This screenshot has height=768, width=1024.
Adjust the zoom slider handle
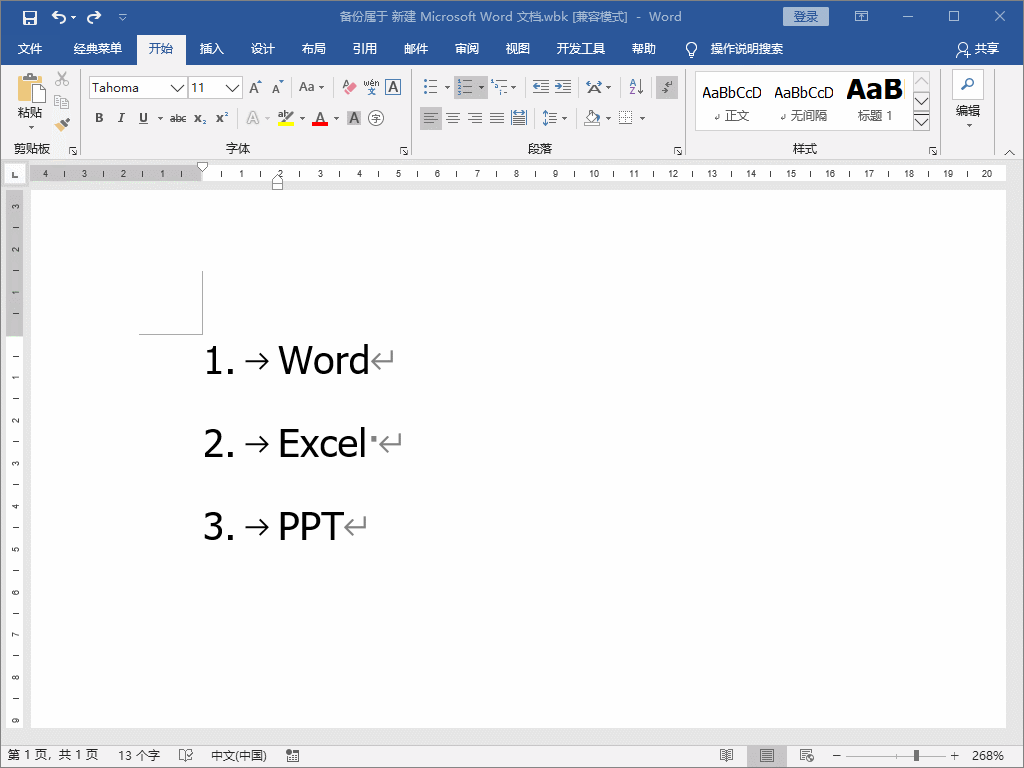(916, 756)
